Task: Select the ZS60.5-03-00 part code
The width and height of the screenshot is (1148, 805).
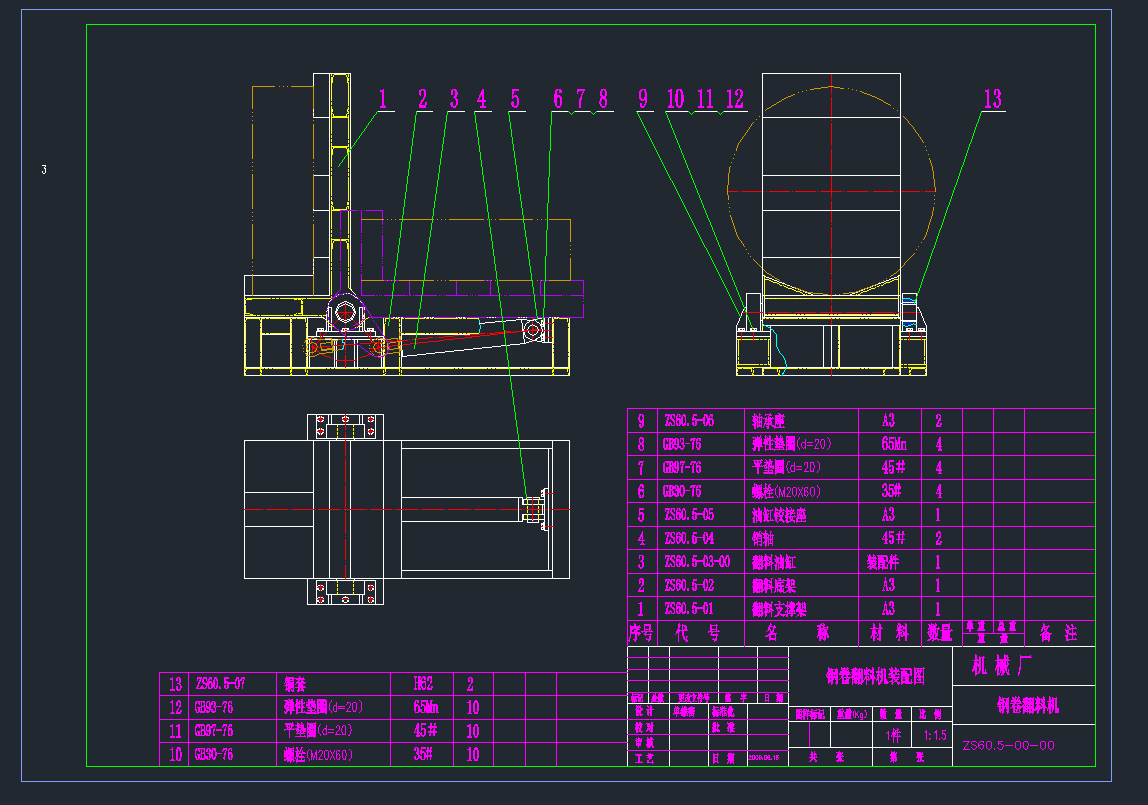Action: [696, 562]
